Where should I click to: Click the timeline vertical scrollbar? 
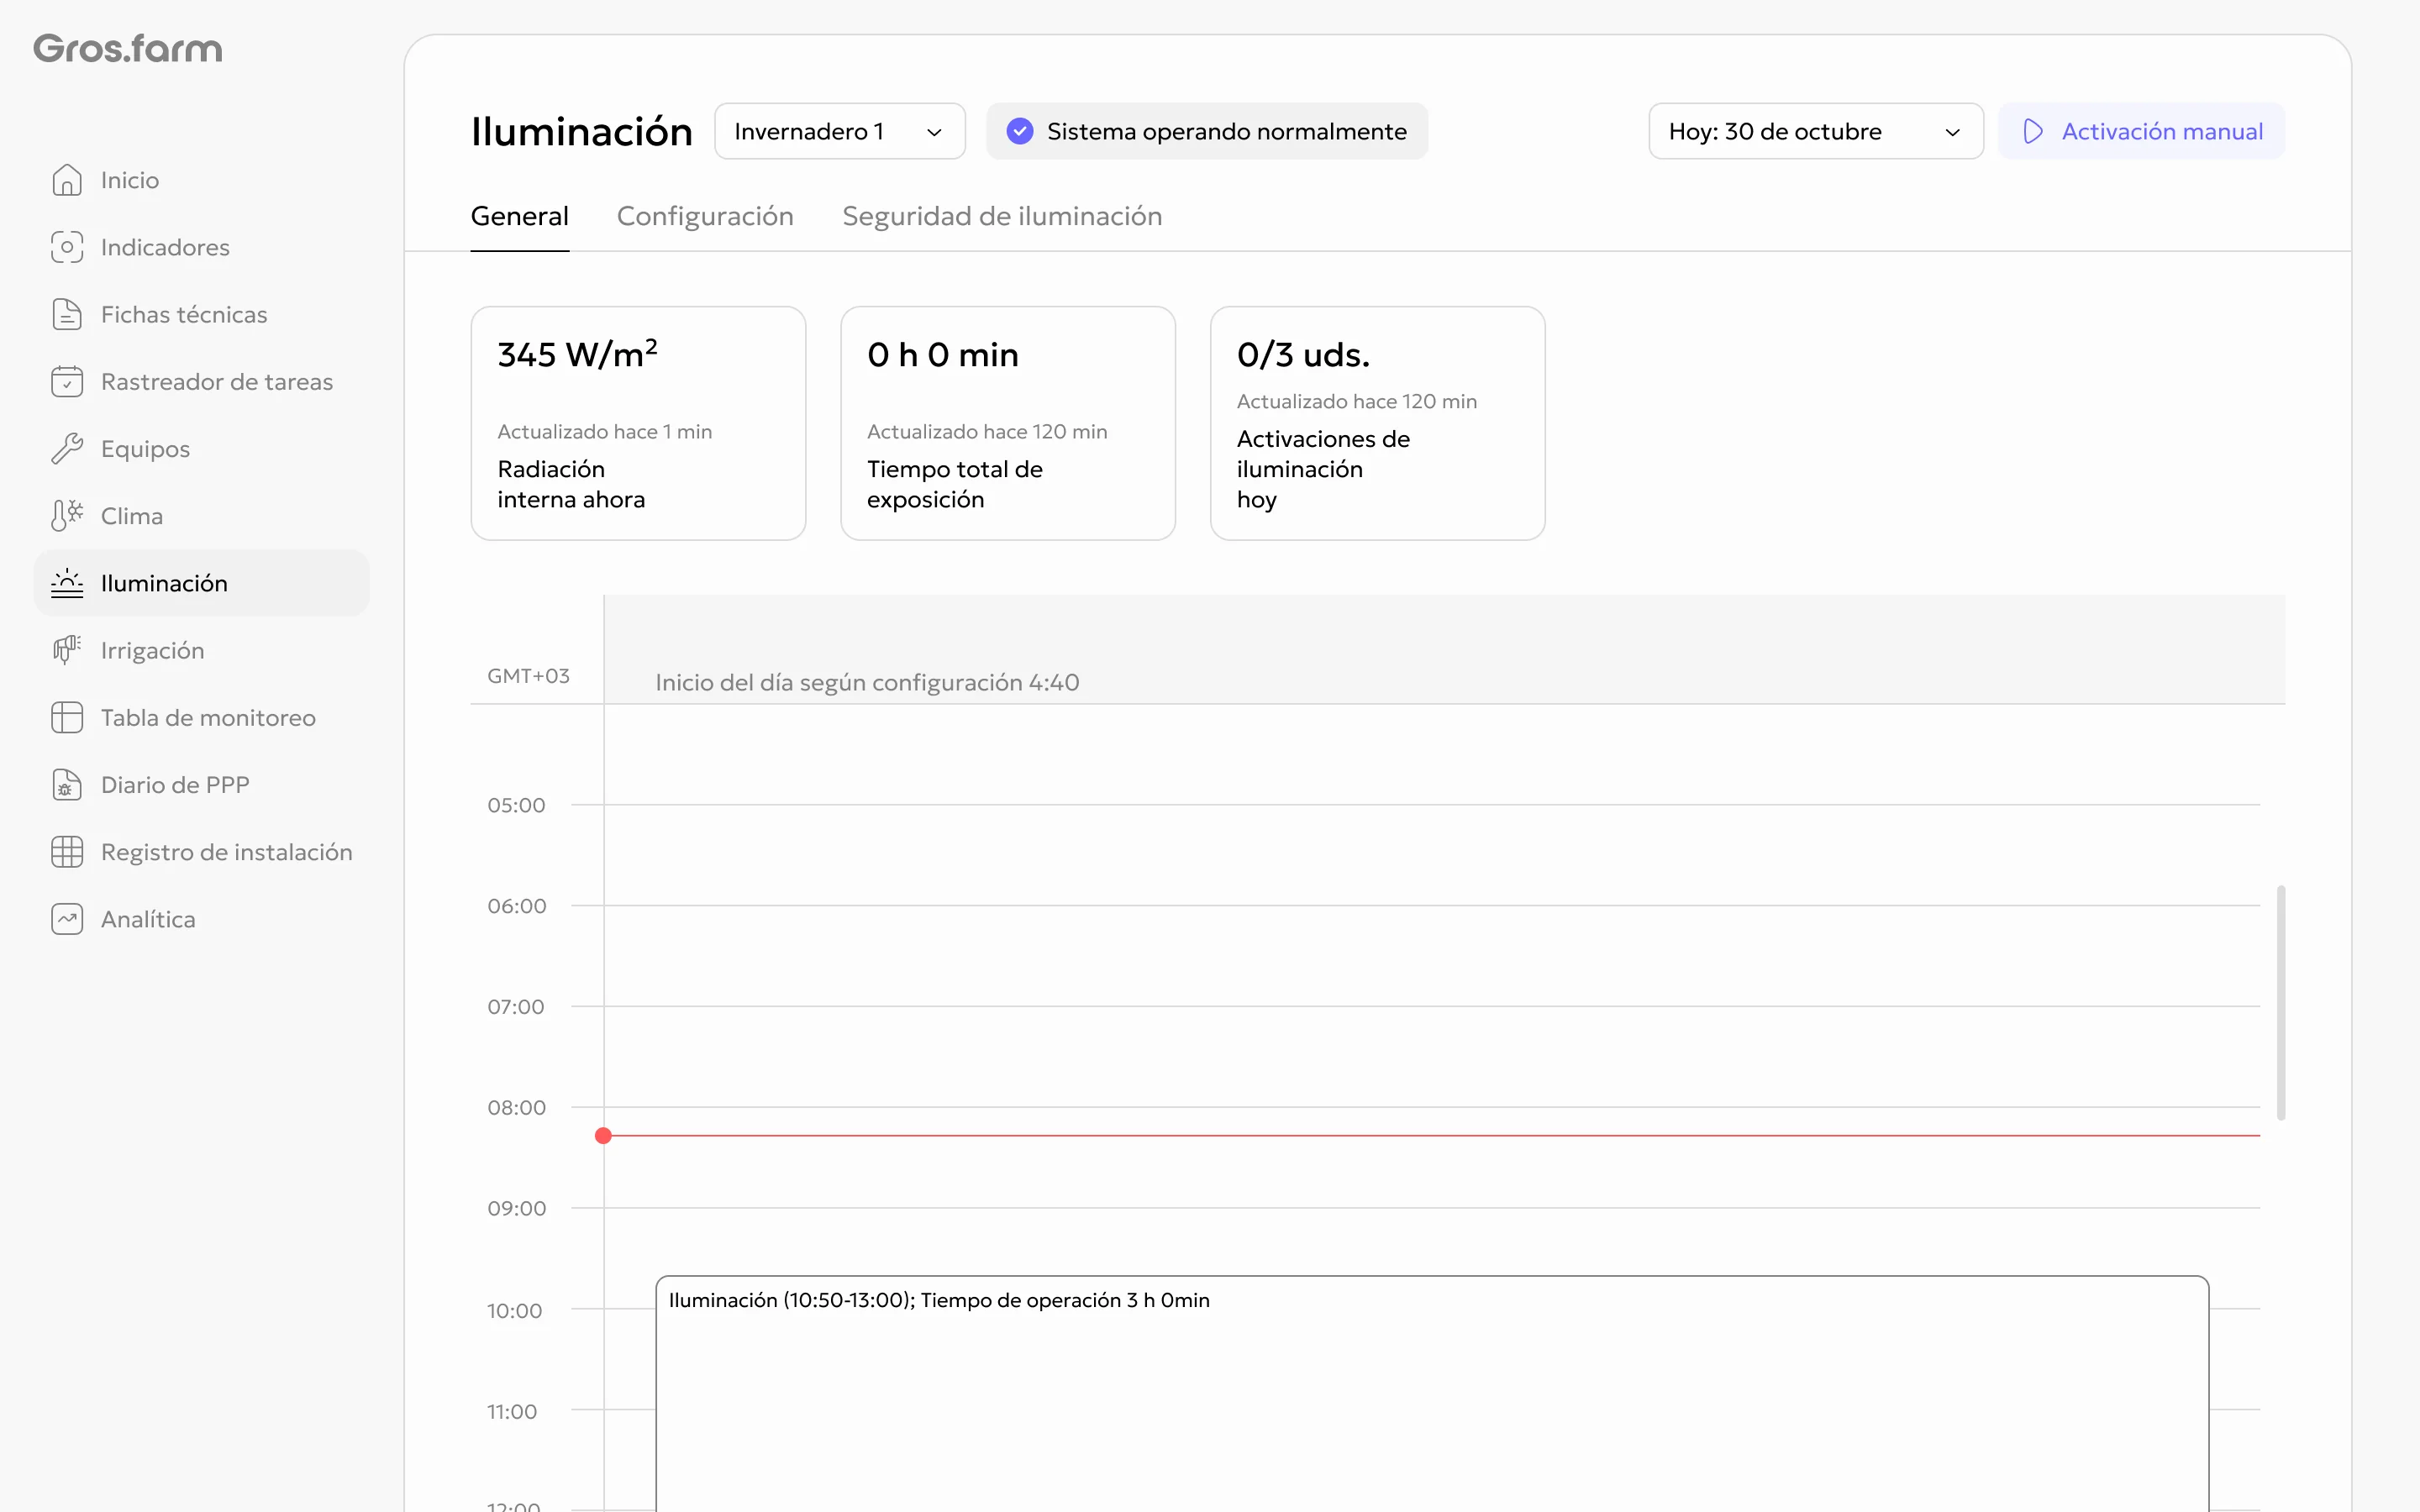click(2281, 1002)
